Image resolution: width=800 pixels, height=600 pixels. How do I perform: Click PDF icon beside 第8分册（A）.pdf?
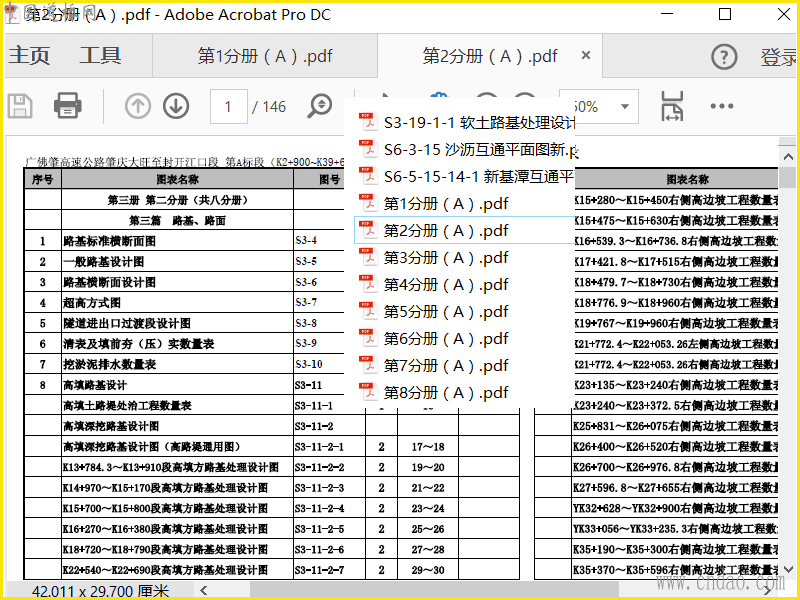pos(367,393)
